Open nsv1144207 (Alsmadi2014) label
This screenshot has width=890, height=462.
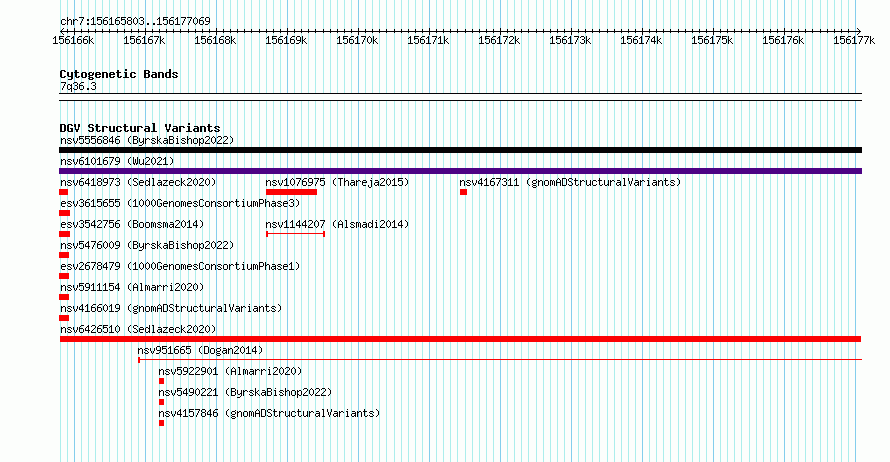[337, 224]
